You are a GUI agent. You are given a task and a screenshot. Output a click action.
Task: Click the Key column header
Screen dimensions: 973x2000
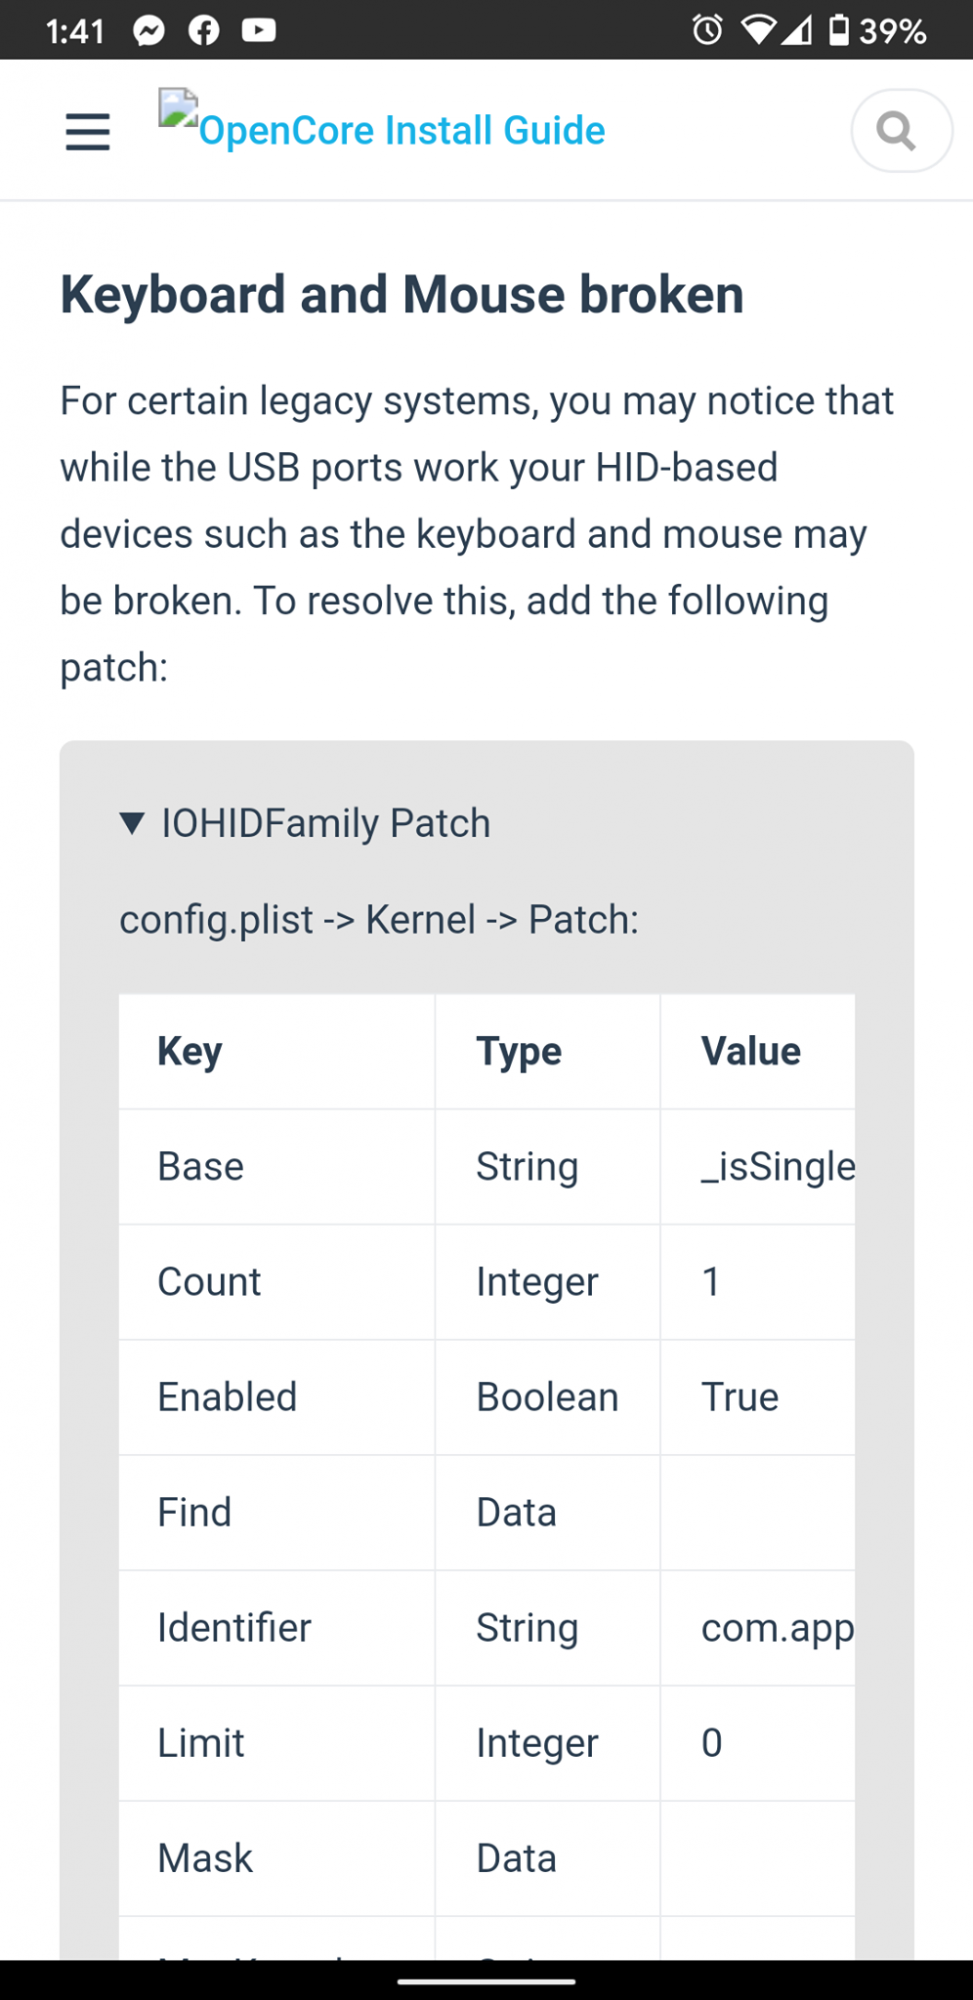[x=190, y=1052]
